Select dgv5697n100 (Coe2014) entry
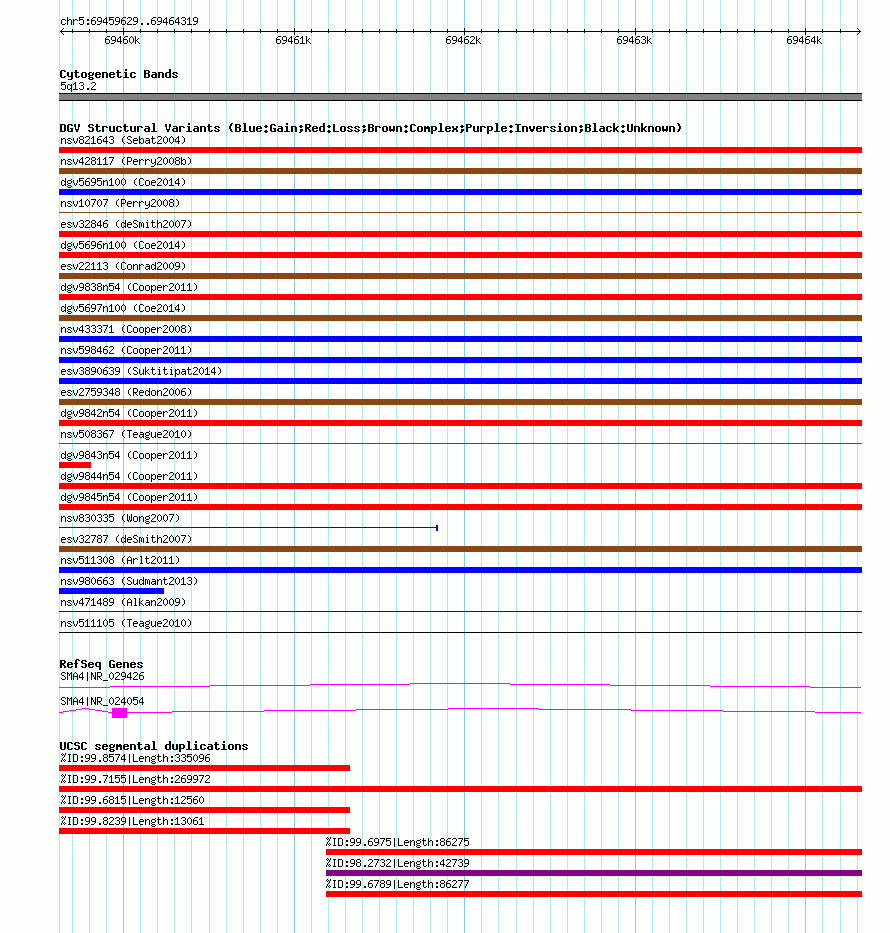Image resolution: width=890 pixels, height=933 pixels. (123, 308)
